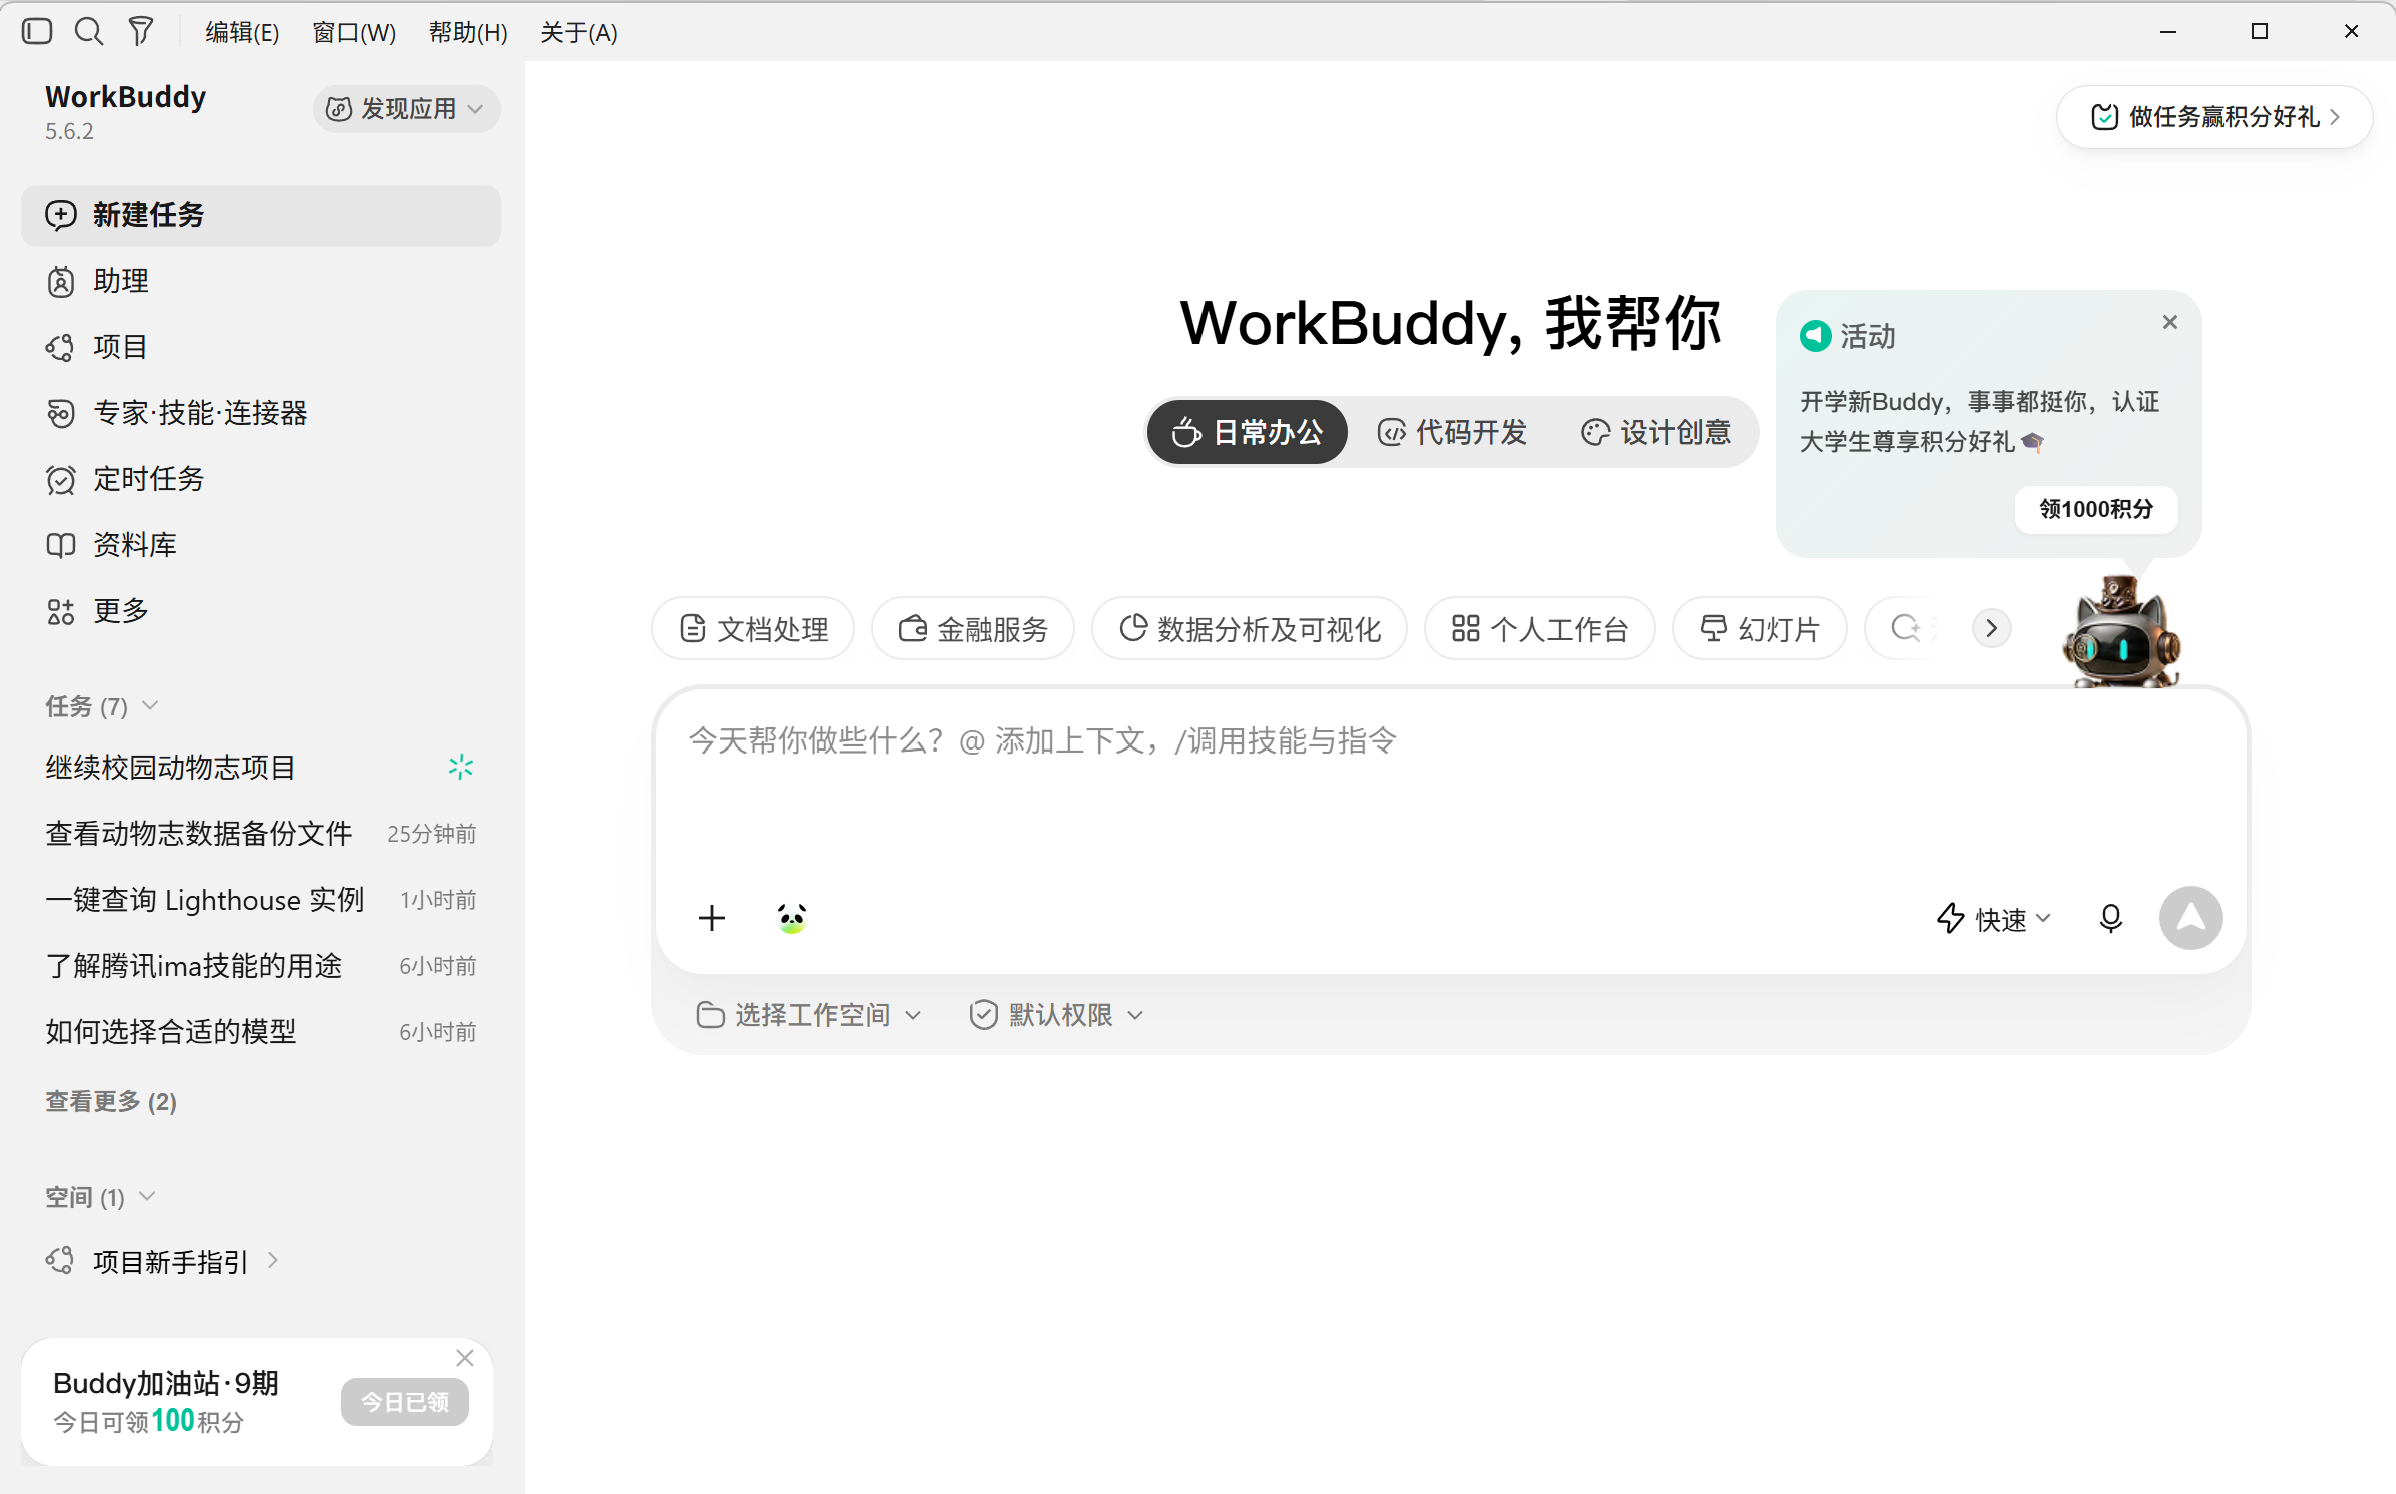This screenshot has width=2396, height=1494.
Task: Toggle the sidebar panel icon
Action: tap(37, 31)
